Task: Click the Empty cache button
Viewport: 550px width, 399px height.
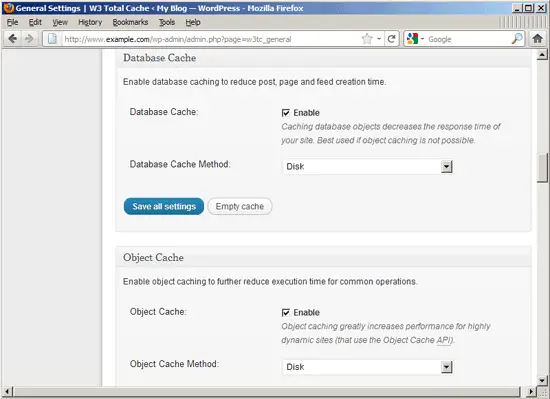Action: 240,207
